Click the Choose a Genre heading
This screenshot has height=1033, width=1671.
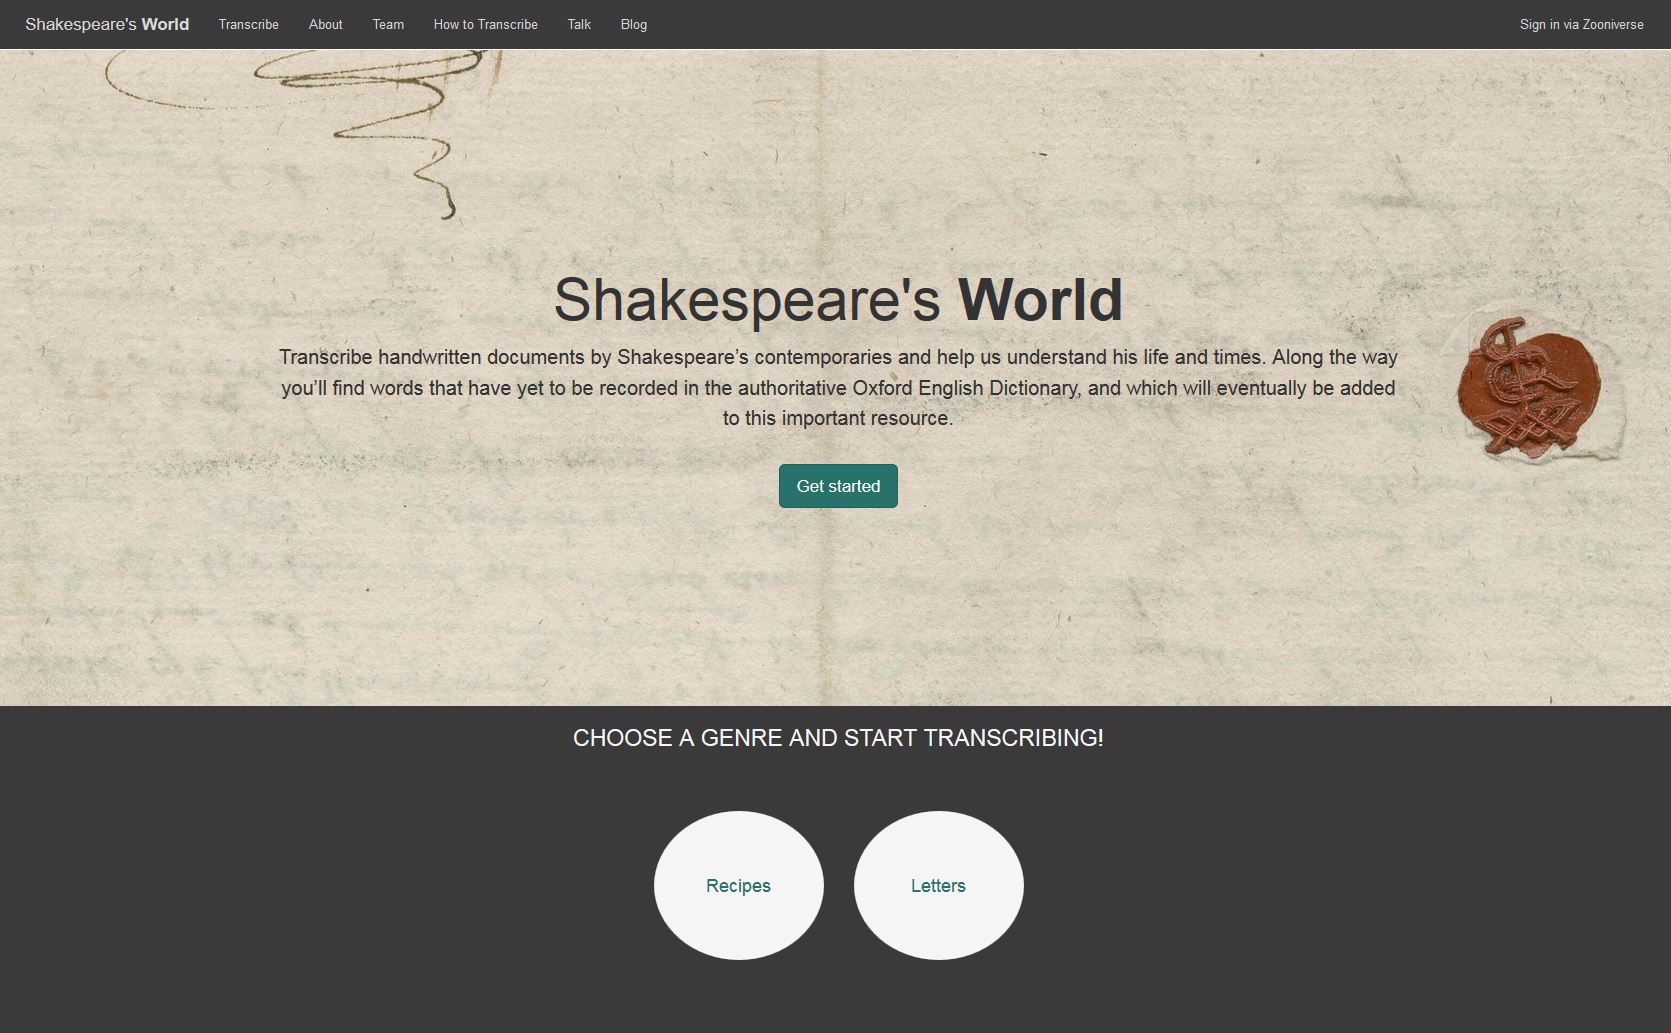coord(838,738)
